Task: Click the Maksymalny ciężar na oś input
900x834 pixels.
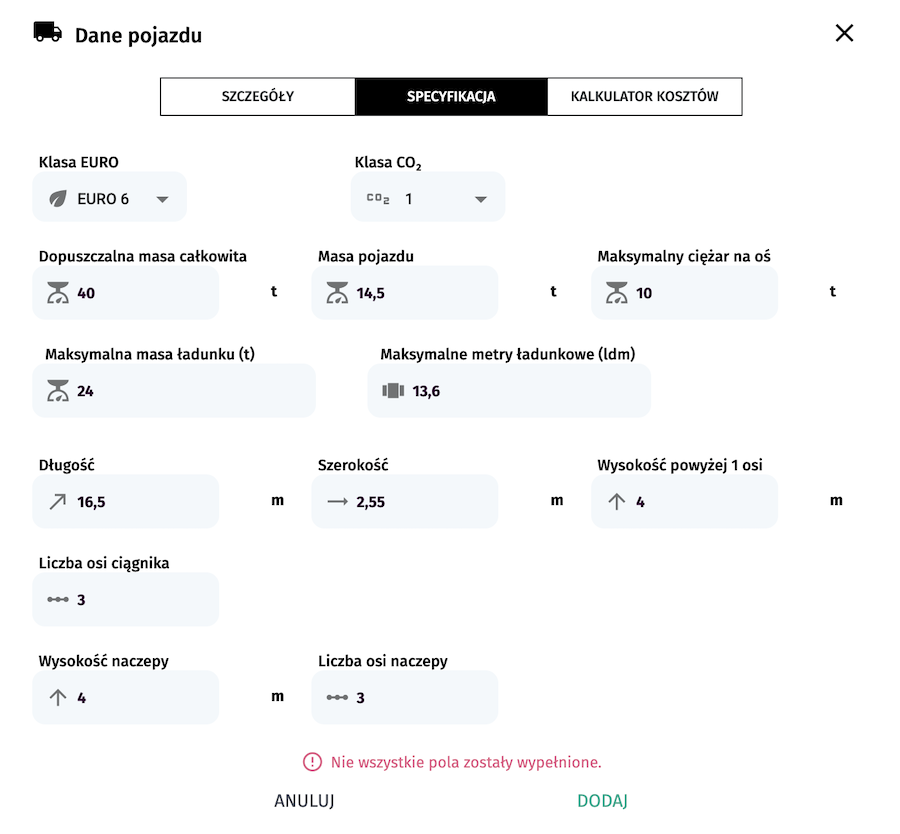Action: click(x=700, y=293)
